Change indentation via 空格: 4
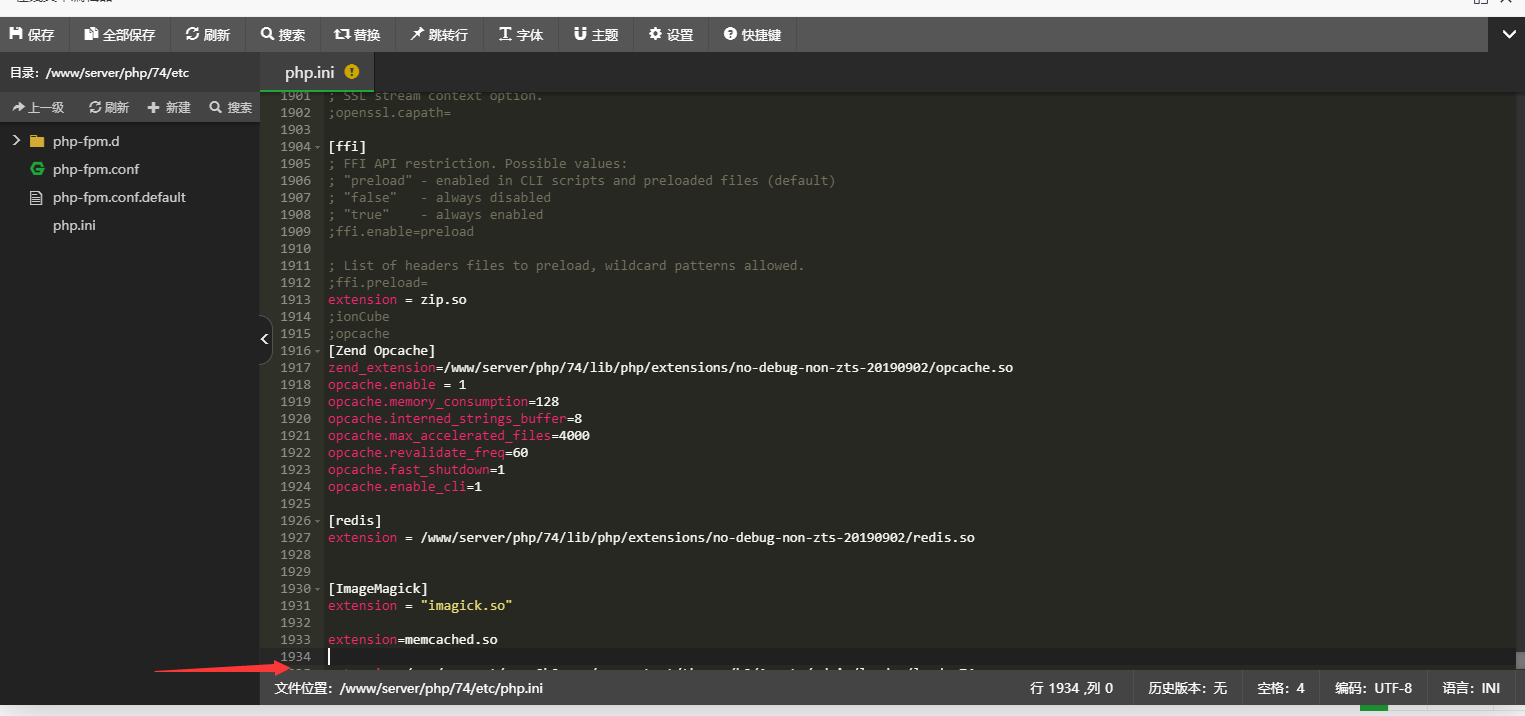This screenshot has height=716, width=1525. [1281, 688]
